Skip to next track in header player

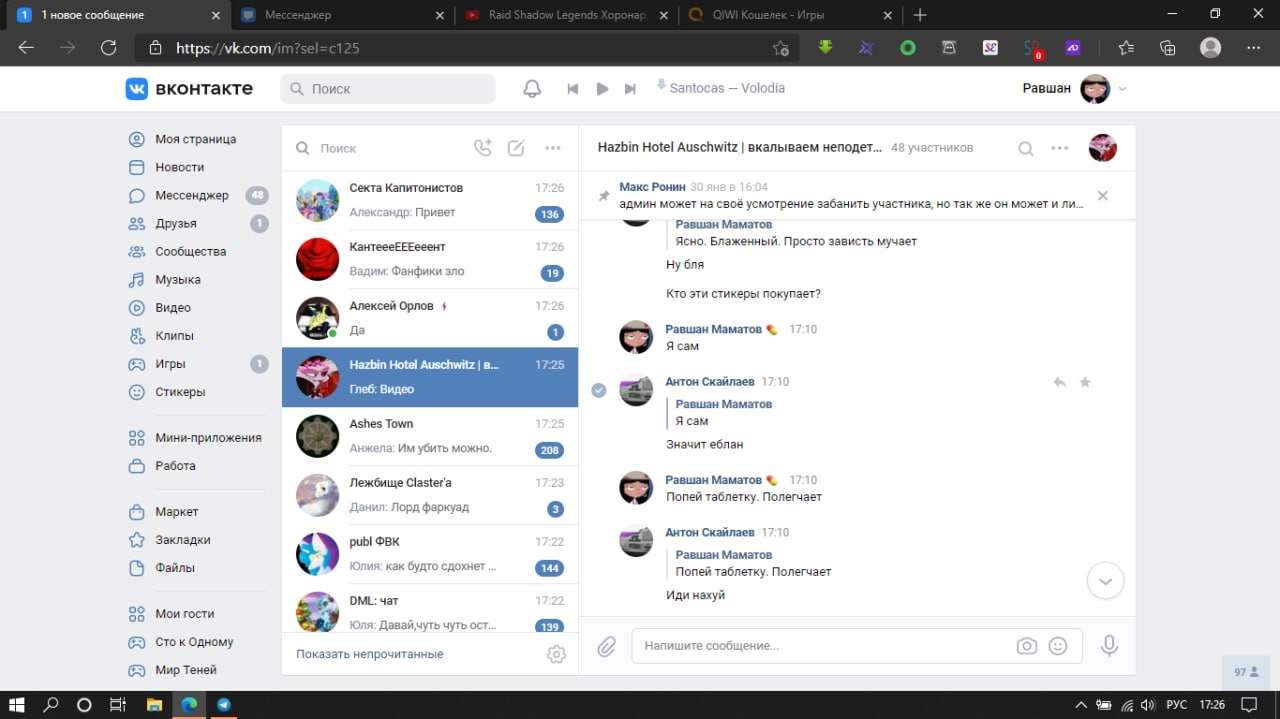[x=630, y=89]
